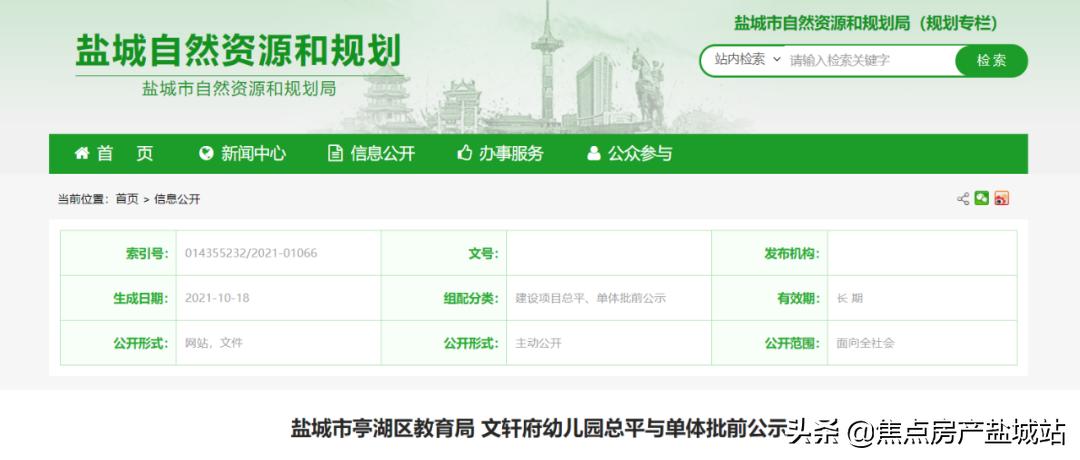
Task: Click the document icon beside 信息公开
Action: tap(335, 153)
